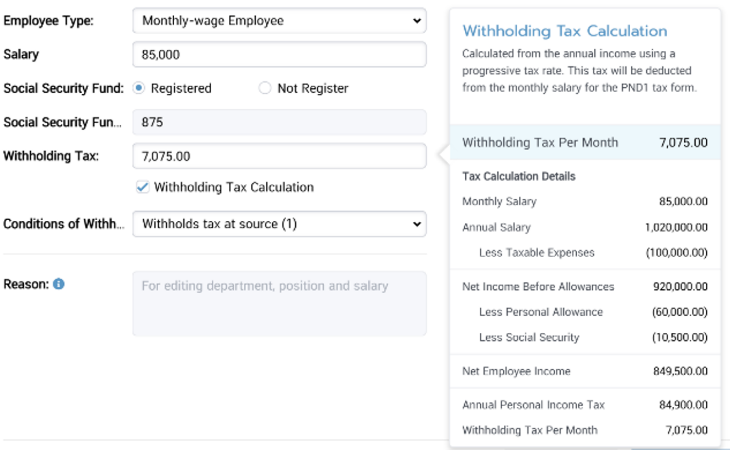This screenshot has height=457, width=730.
Task: Click the Net Employee Income row
Action: [x=584, y=371]
